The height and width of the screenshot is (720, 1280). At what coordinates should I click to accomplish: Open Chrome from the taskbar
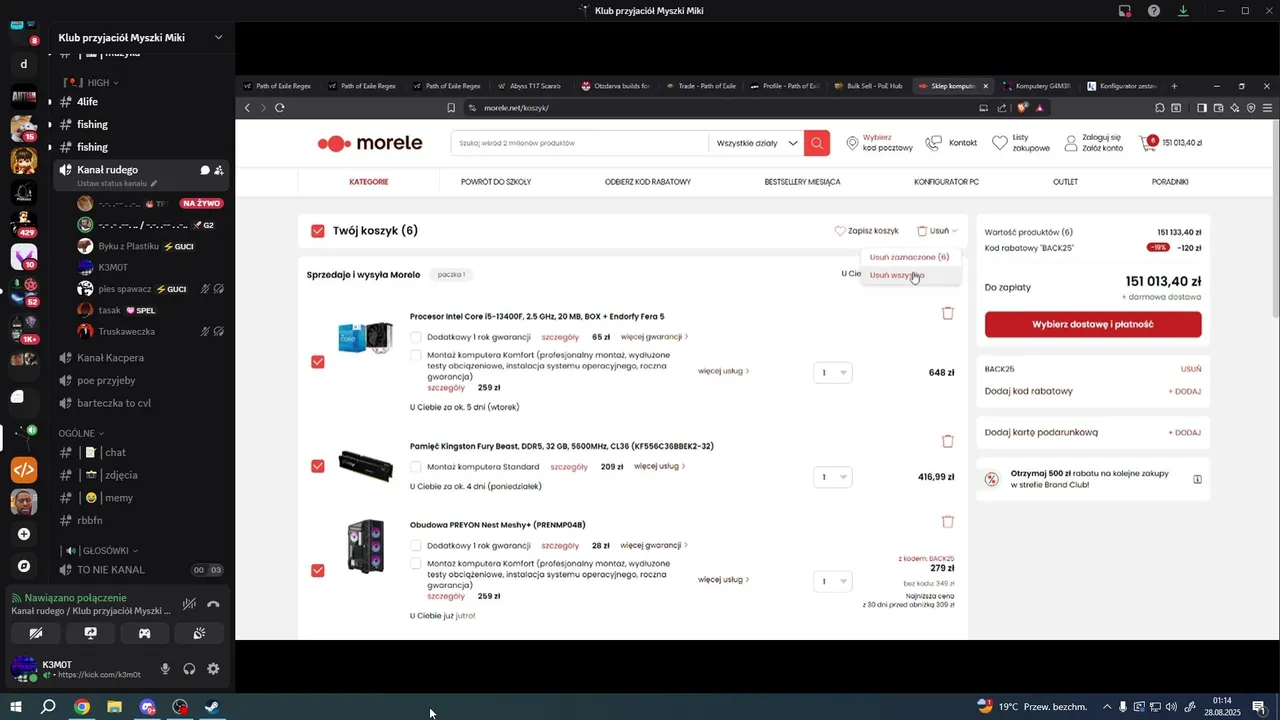point(82,707)
